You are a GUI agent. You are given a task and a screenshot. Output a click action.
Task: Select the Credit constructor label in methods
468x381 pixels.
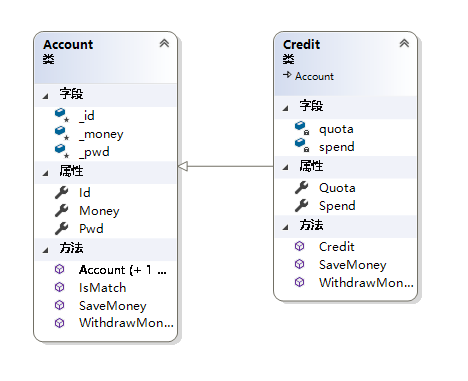coord(337,247)
